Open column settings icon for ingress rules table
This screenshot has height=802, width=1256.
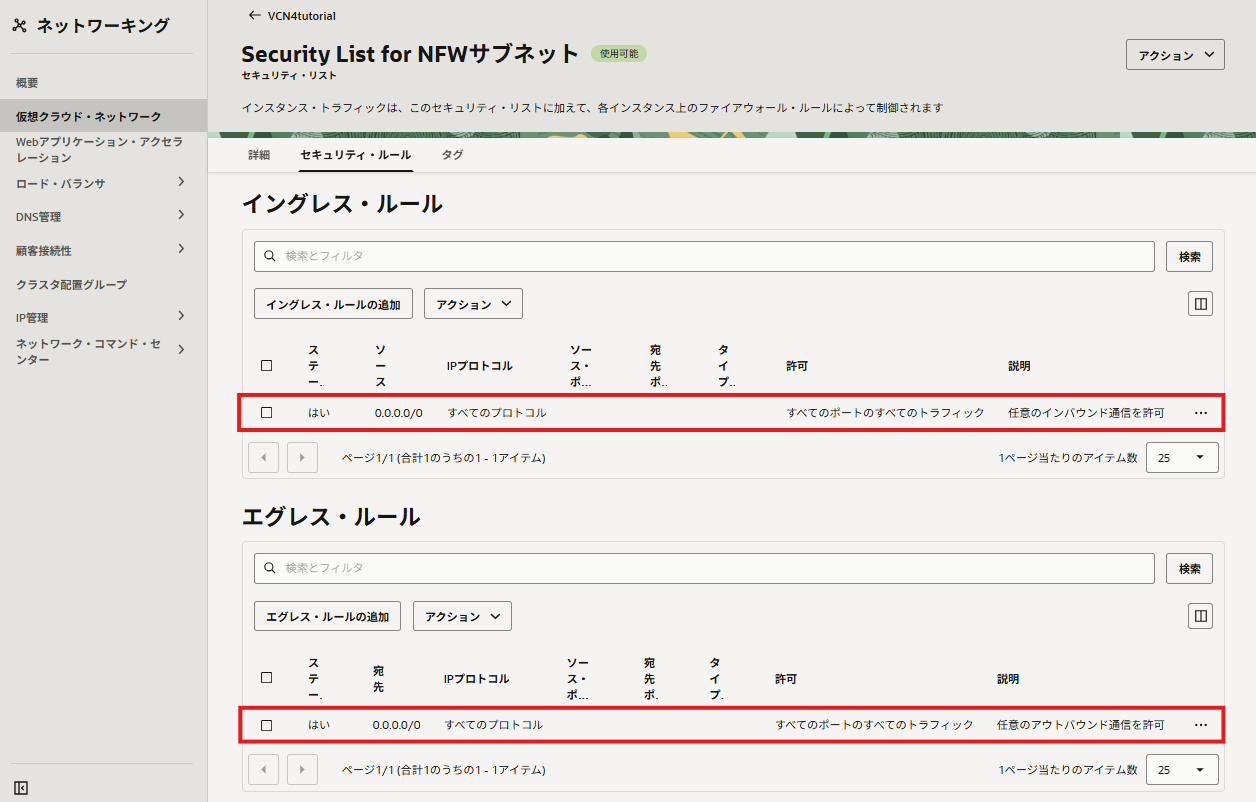click(1200, 304)
